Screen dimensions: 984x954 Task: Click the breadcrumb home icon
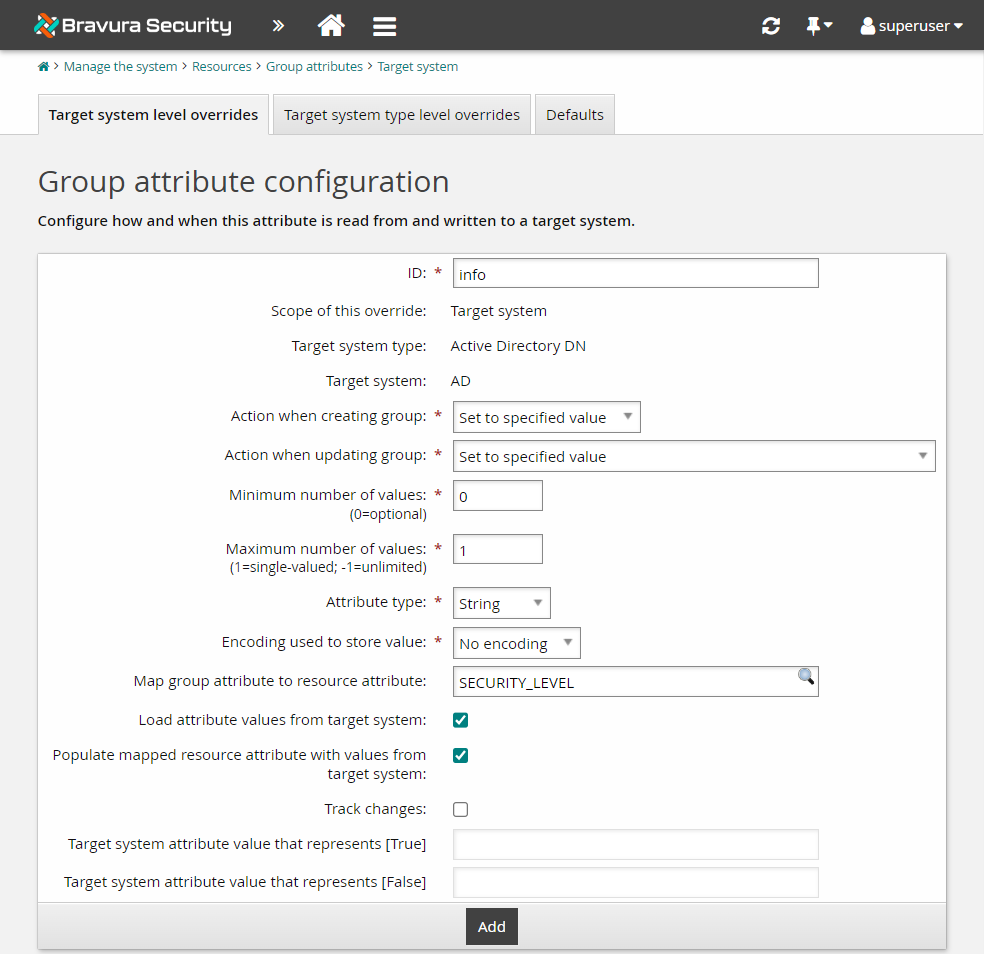point(43,66)
